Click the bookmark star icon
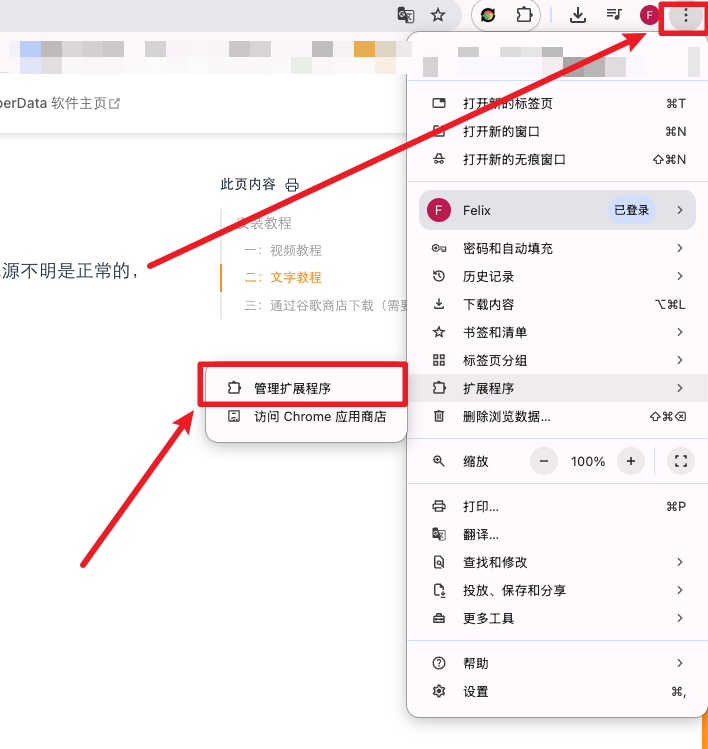This screenshot has width=708, height=749. coord(437,15)
